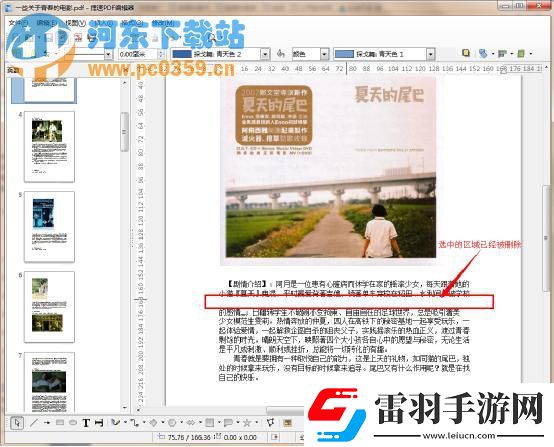Select the dimension line tool next to T
Viewport: 554px width, 447px height.
pyautogui.click(x=99, y=423)
